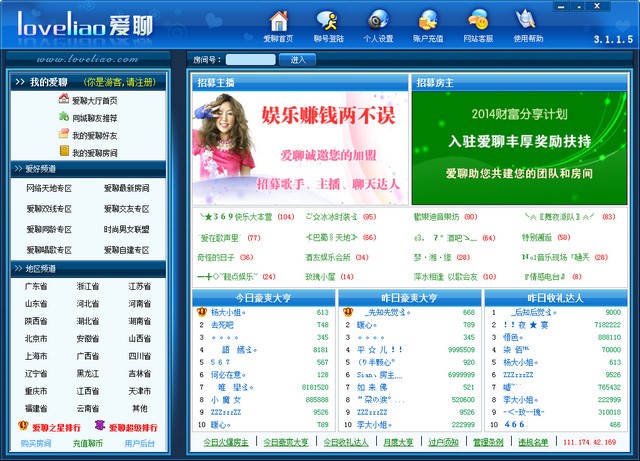Select the 招募房主 tab header
The width and height of the screenshot is (640, 461).
tap(519, 83)
